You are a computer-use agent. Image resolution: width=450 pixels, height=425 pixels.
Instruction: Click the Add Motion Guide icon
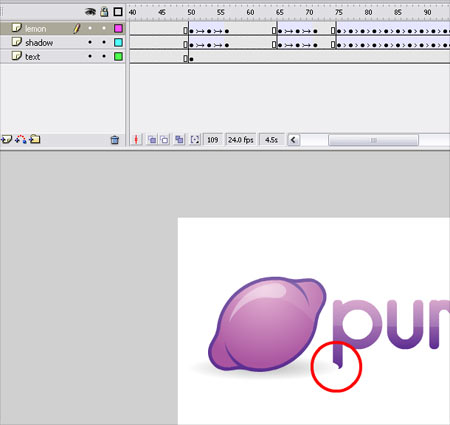pos(21,139)
